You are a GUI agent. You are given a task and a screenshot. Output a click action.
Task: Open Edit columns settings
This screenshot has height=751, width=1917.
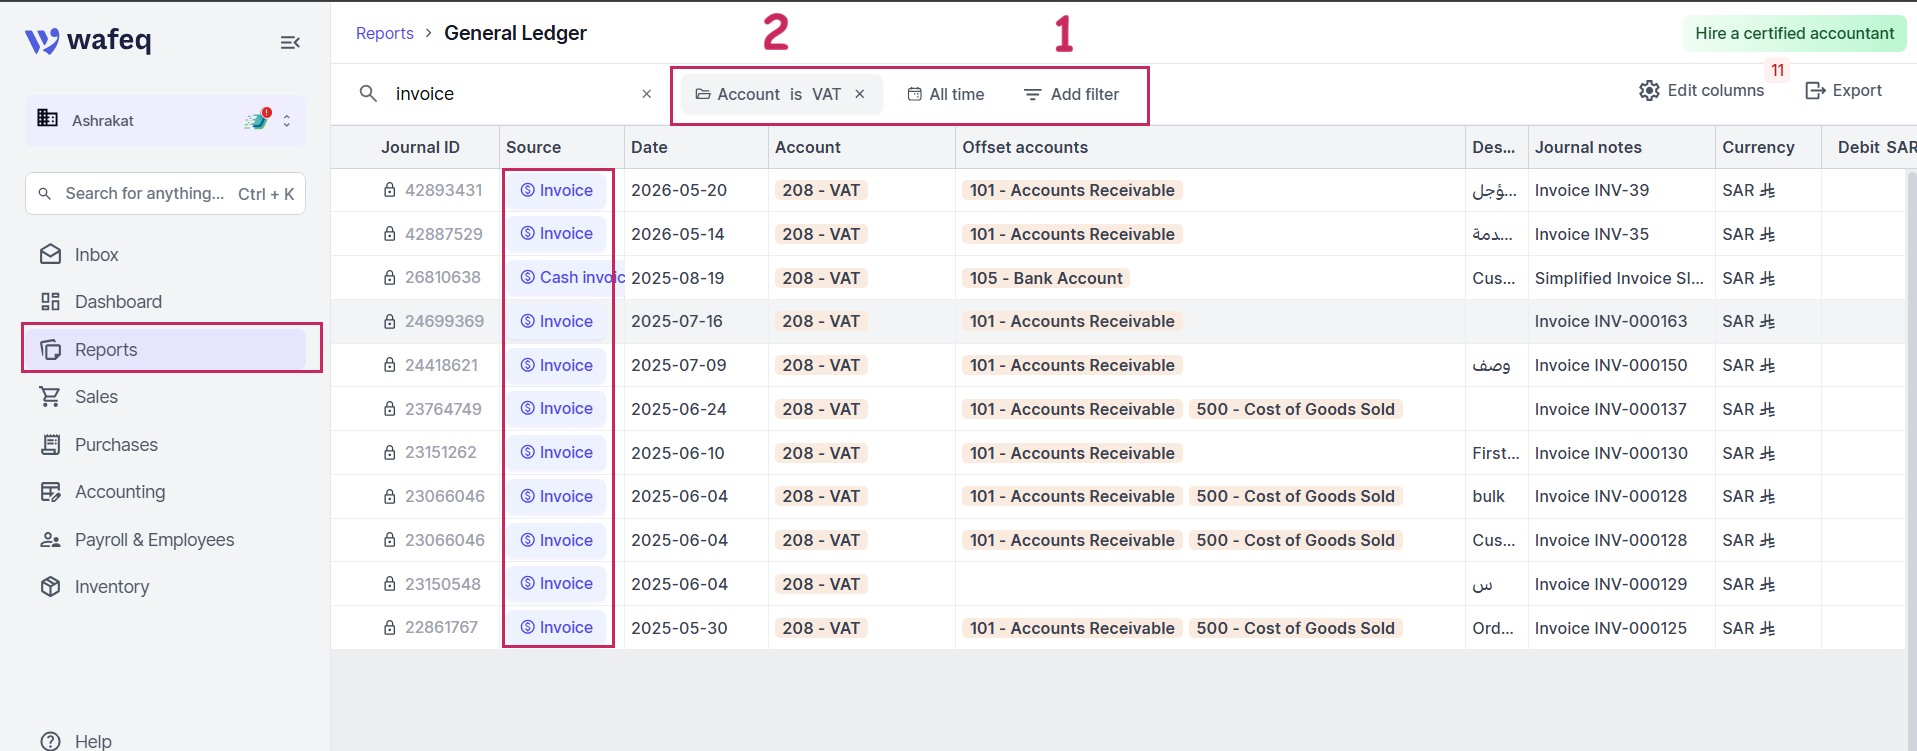[x=1702, y=90]
